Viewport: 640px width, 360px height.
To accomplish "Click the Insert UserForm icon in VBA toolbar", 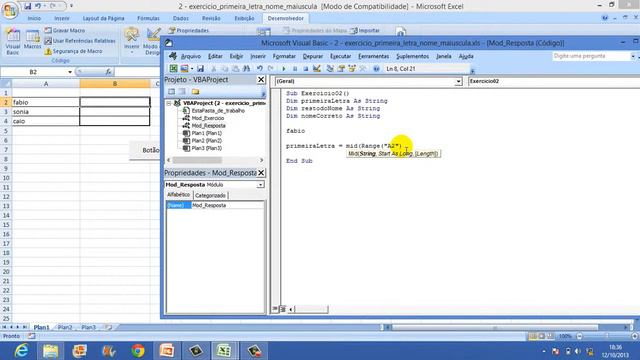I will point(184,69).
